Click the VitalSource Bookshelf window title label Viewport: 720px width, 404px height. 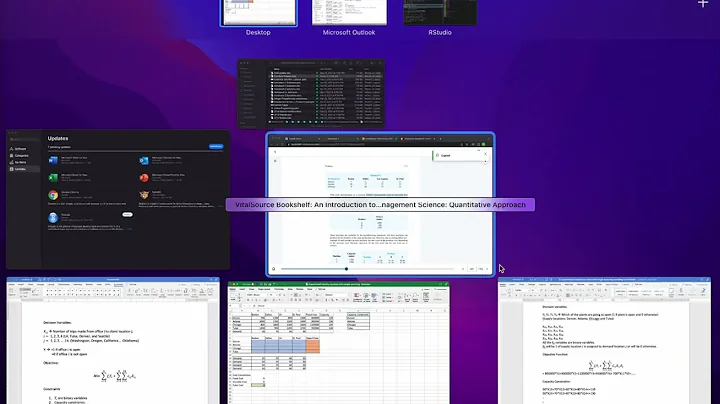380,205
